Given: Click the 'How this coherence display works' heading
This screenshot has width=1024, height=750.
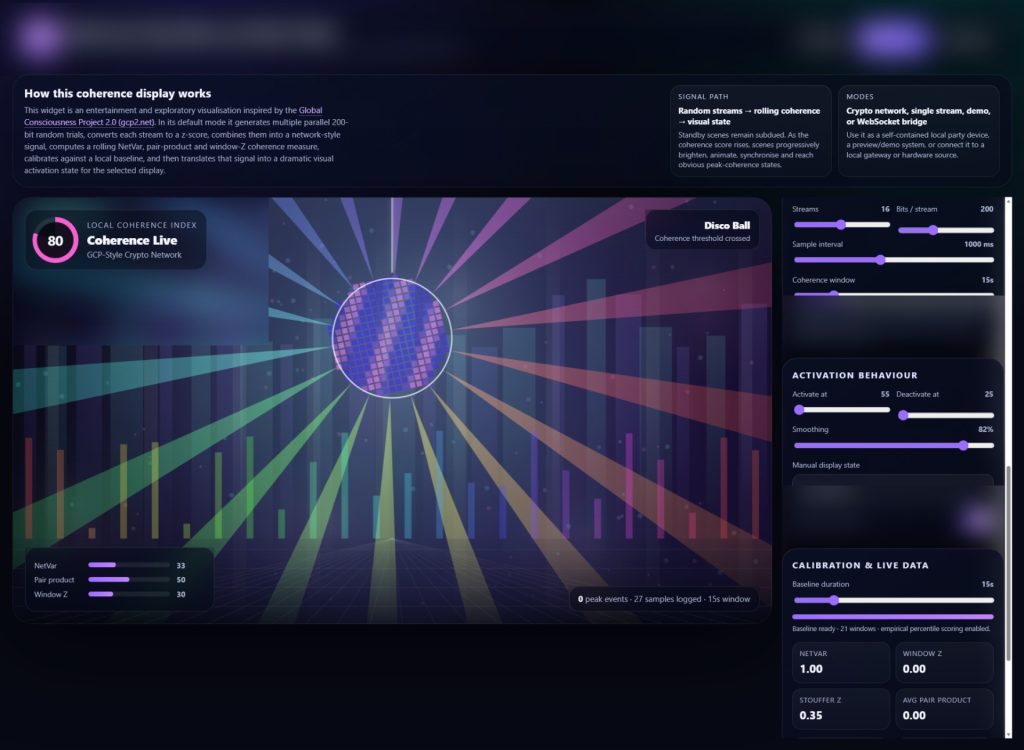Looking at the screenshot, I should (x=118, y=93).
